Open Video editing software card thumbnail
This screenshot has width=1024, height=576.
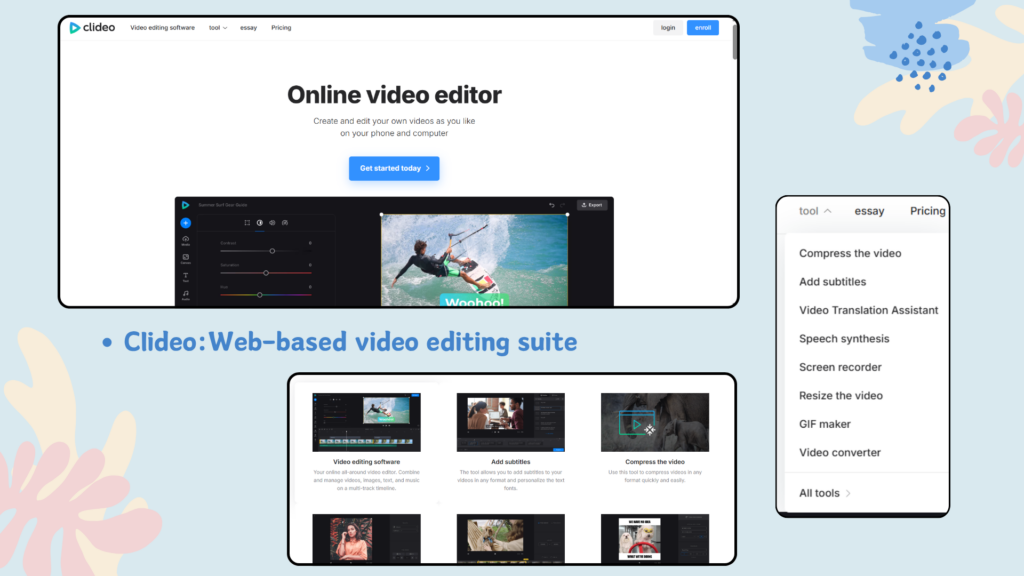tap(366, 422)
